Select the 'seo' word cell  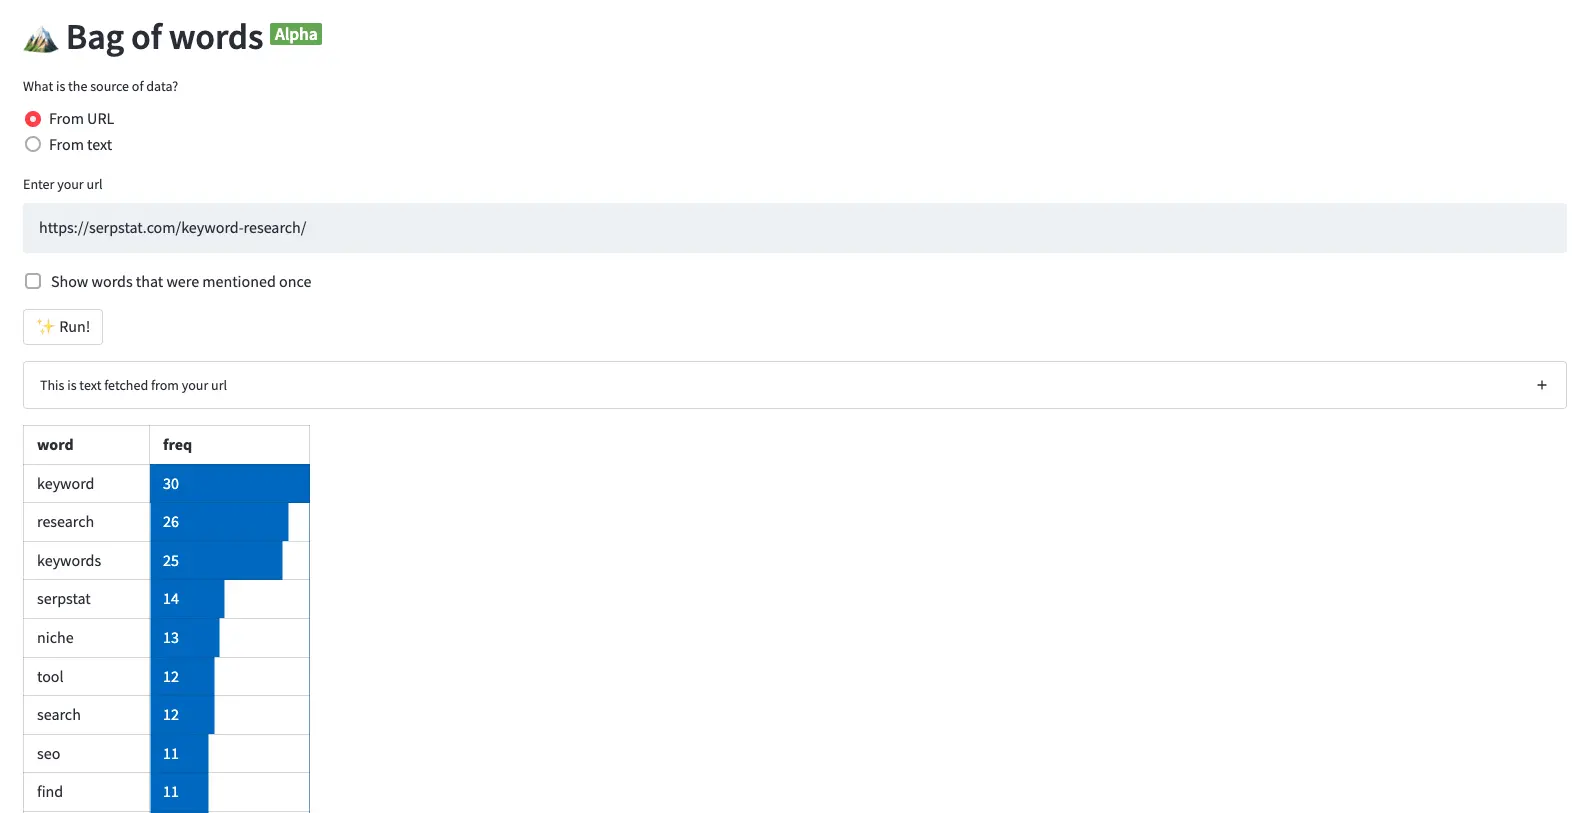[86, 754]
